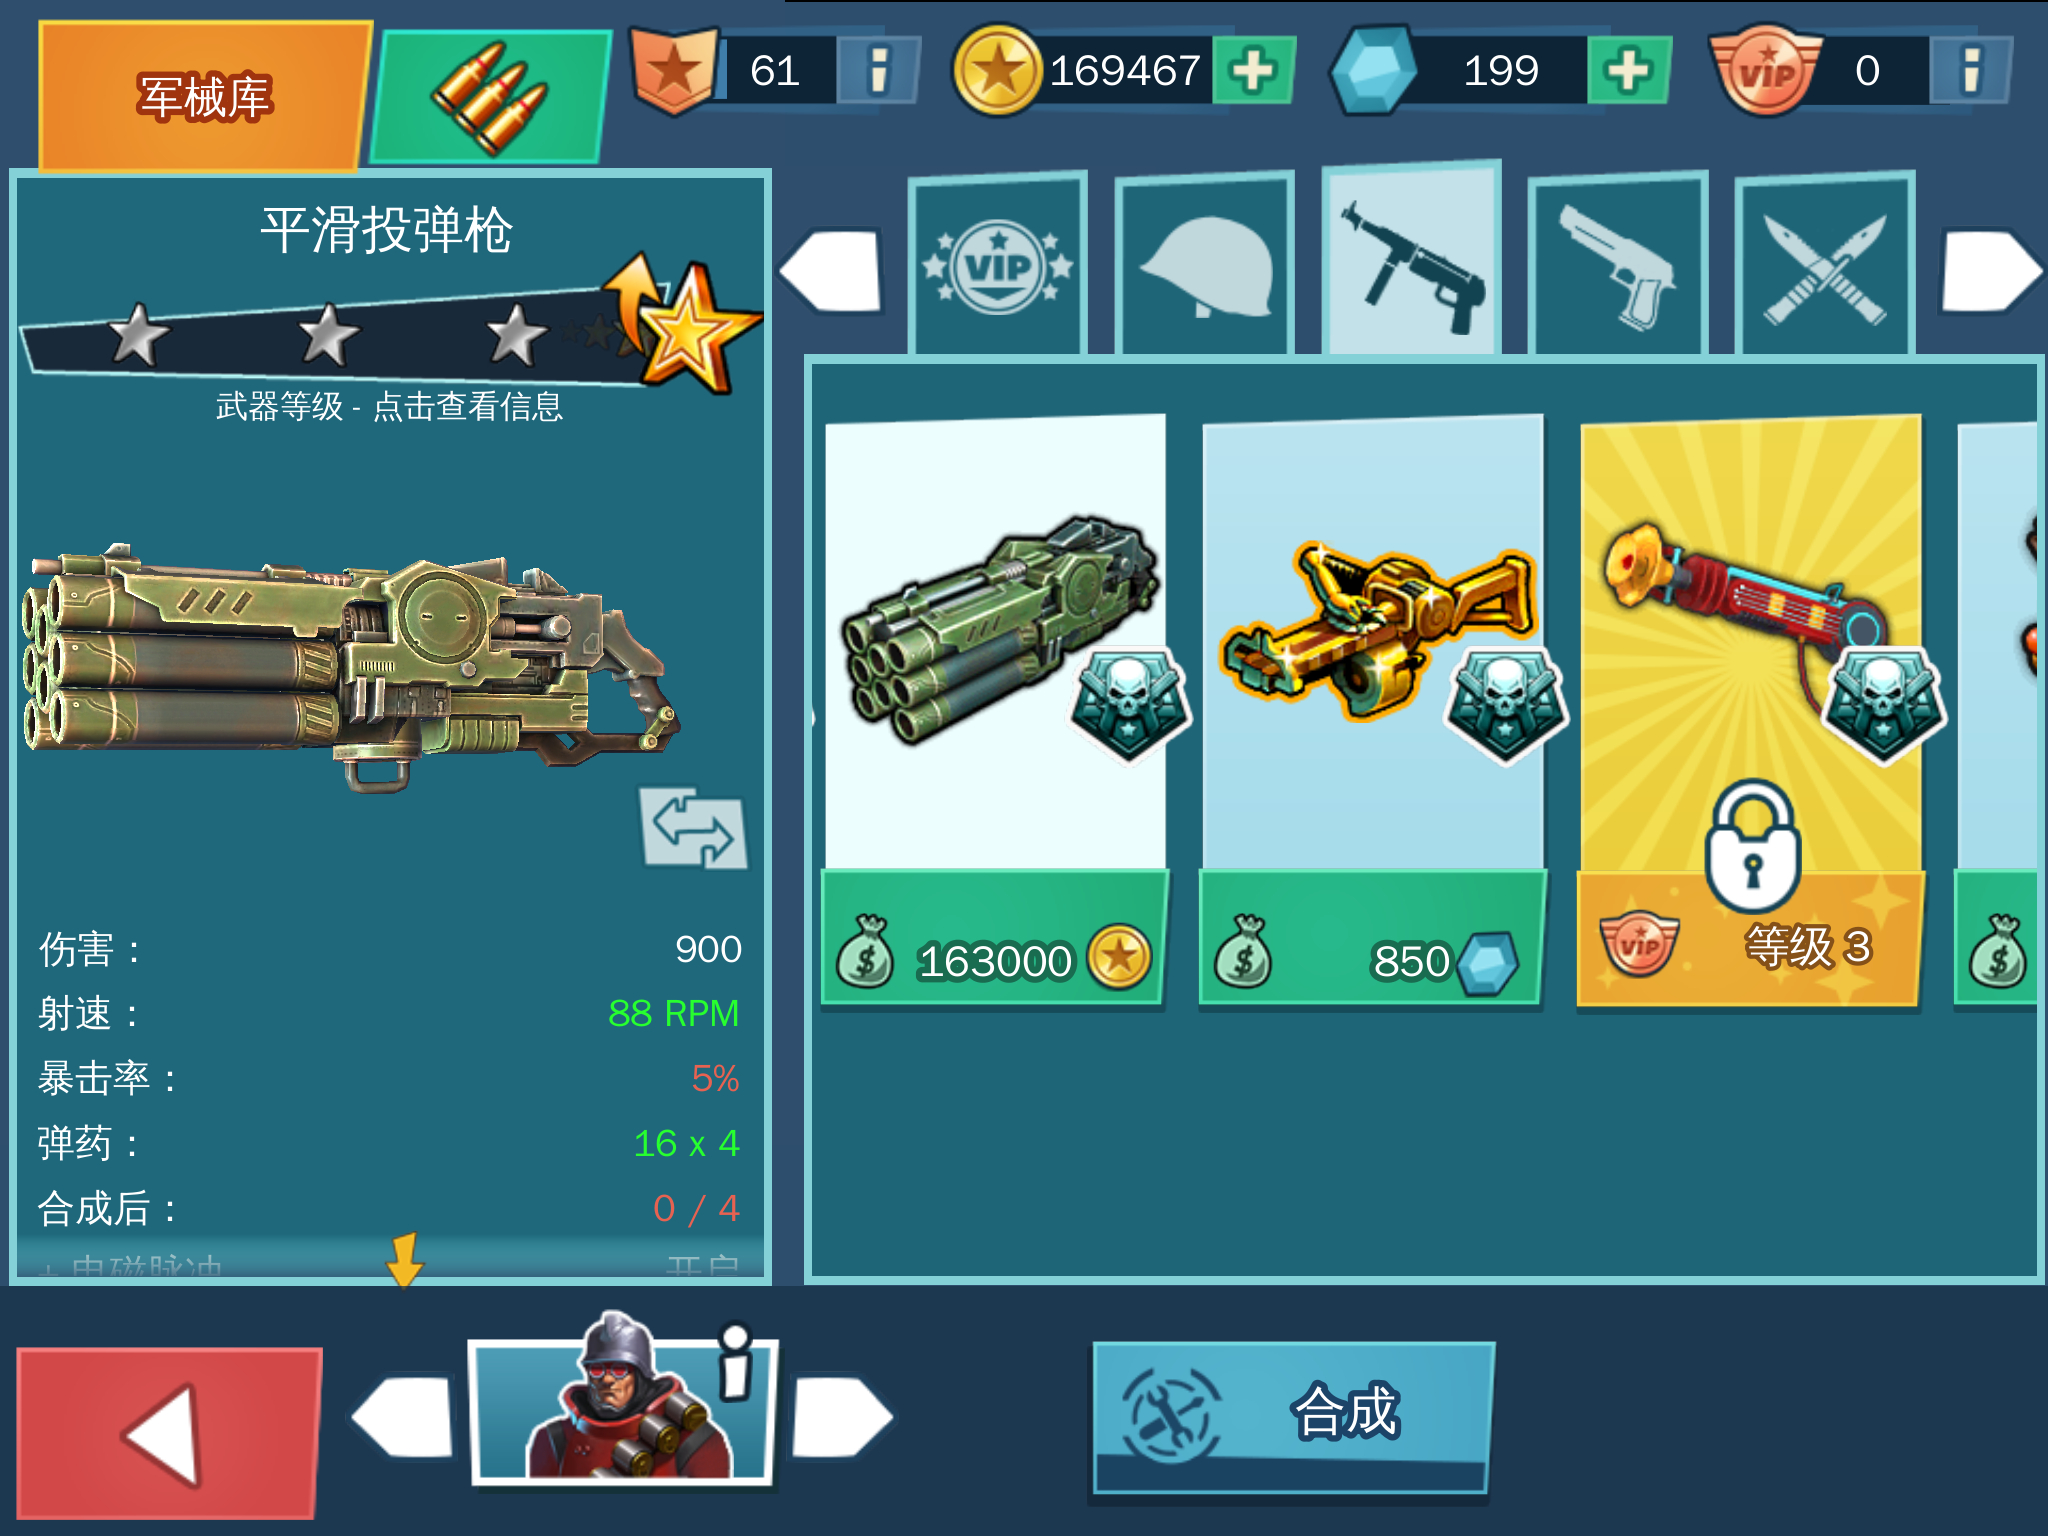
Task: Select the VIP weapons category
Action: point(998,266)
